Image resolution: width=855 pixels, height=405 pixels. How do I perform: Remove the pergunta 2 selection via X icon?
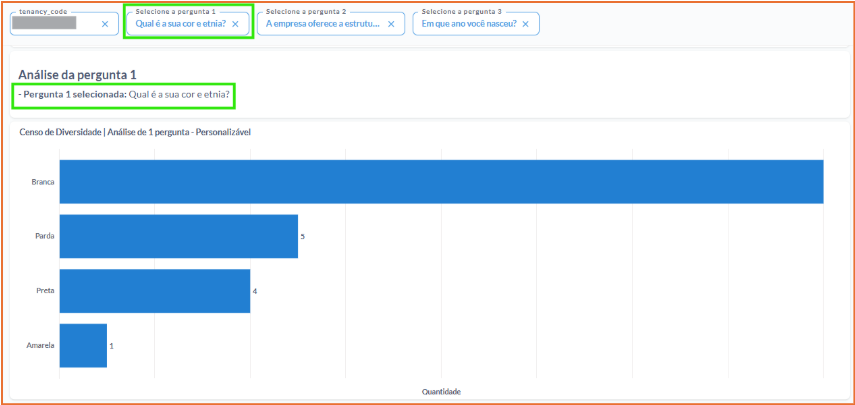coord(389,23)
